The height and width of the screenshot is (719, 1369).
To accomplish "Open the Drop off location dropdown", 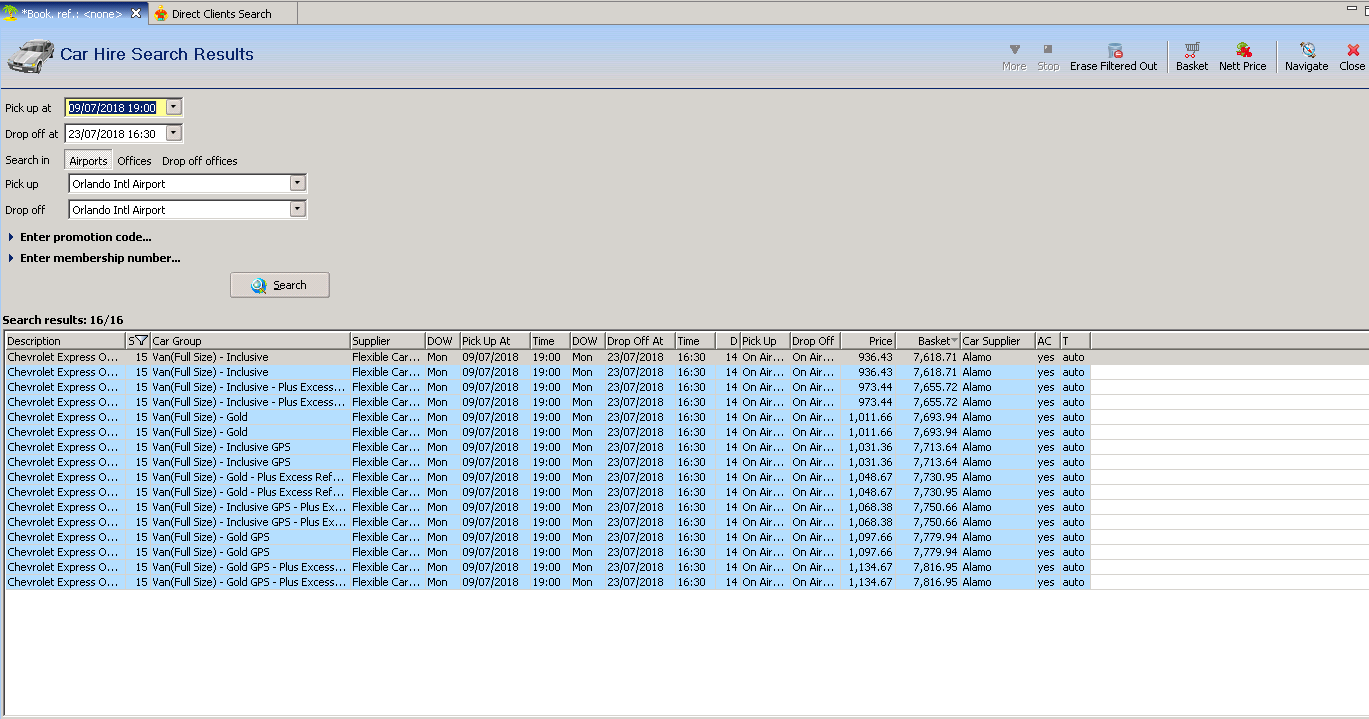I will coord(297,209).
